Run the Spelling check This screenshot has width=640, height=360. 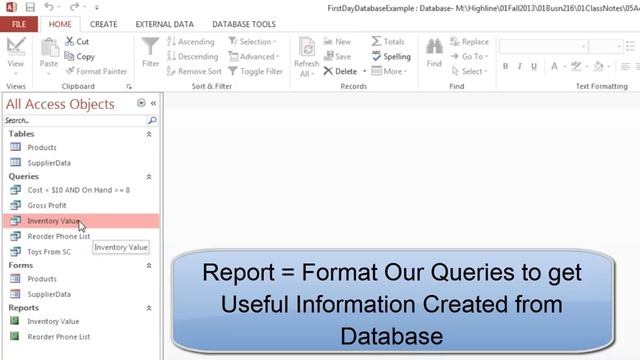coord(391,56)
